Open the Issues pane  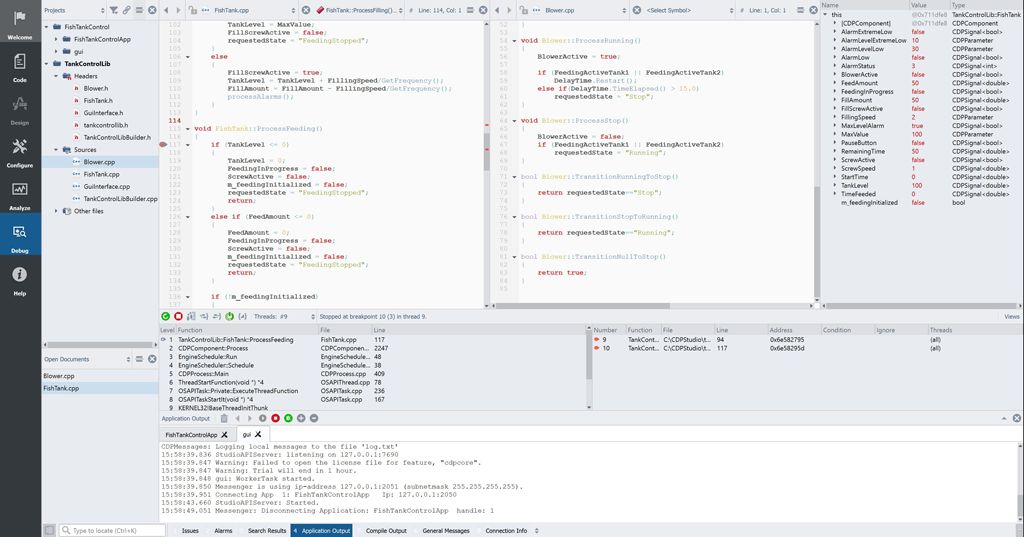190,530
